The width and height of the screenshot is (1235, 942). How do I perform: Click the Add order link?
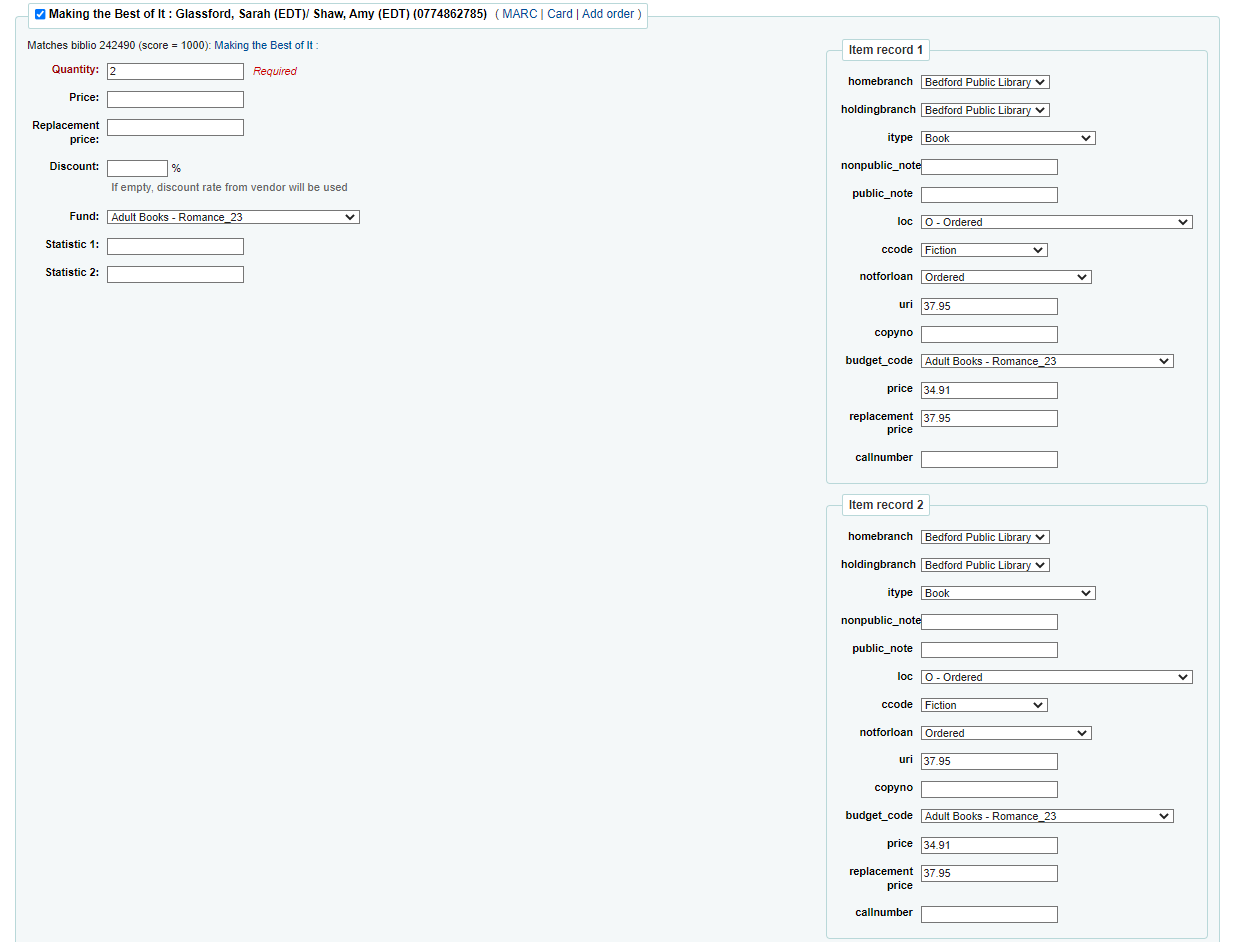pyautogui.click(x=608, y=14)
